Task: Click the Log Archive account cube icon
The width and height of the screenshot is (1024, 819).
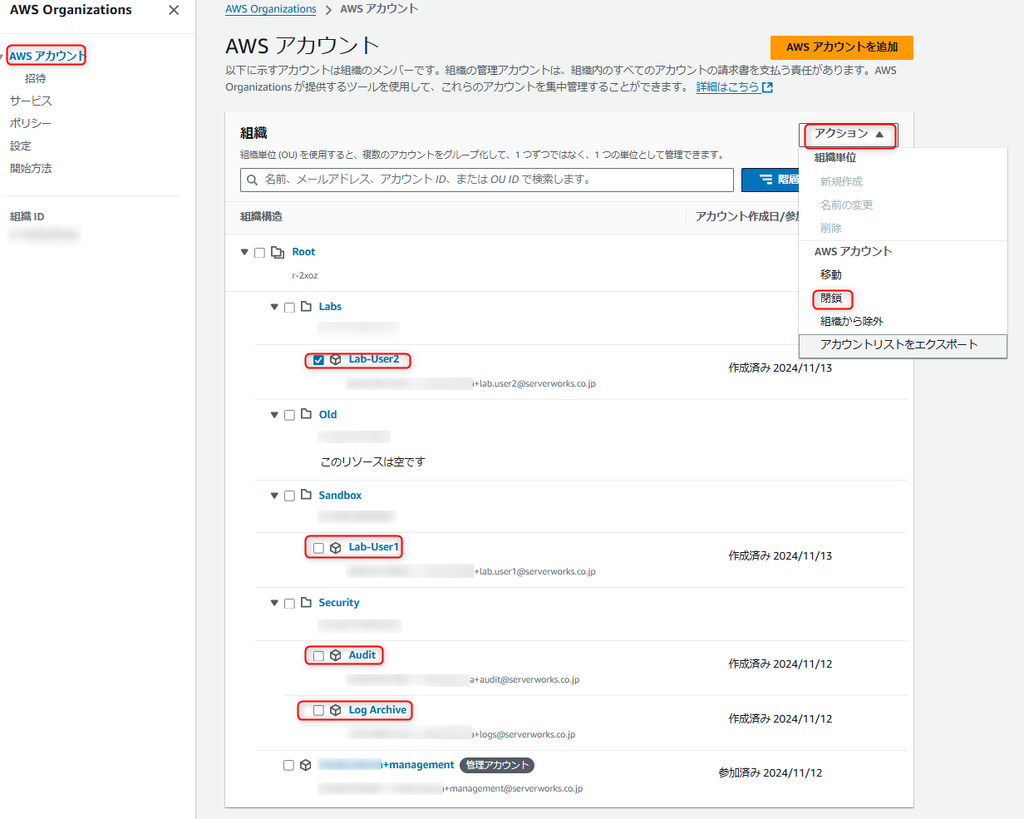Action: pyautogui.click(x=336, y=710)
